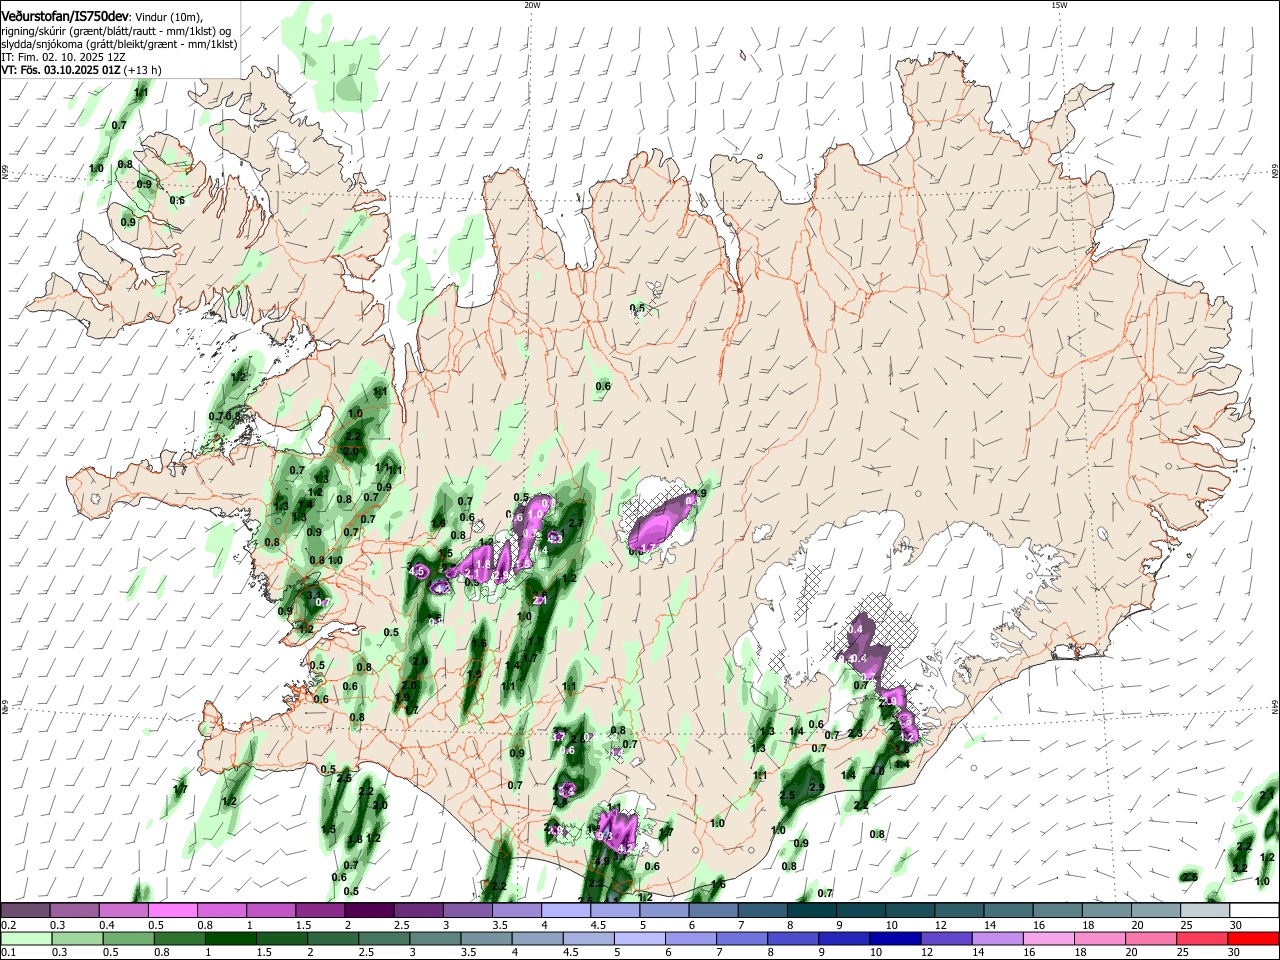
Task: Select the 1.5 green swatch, lower legend row
Action: (282, 938)
